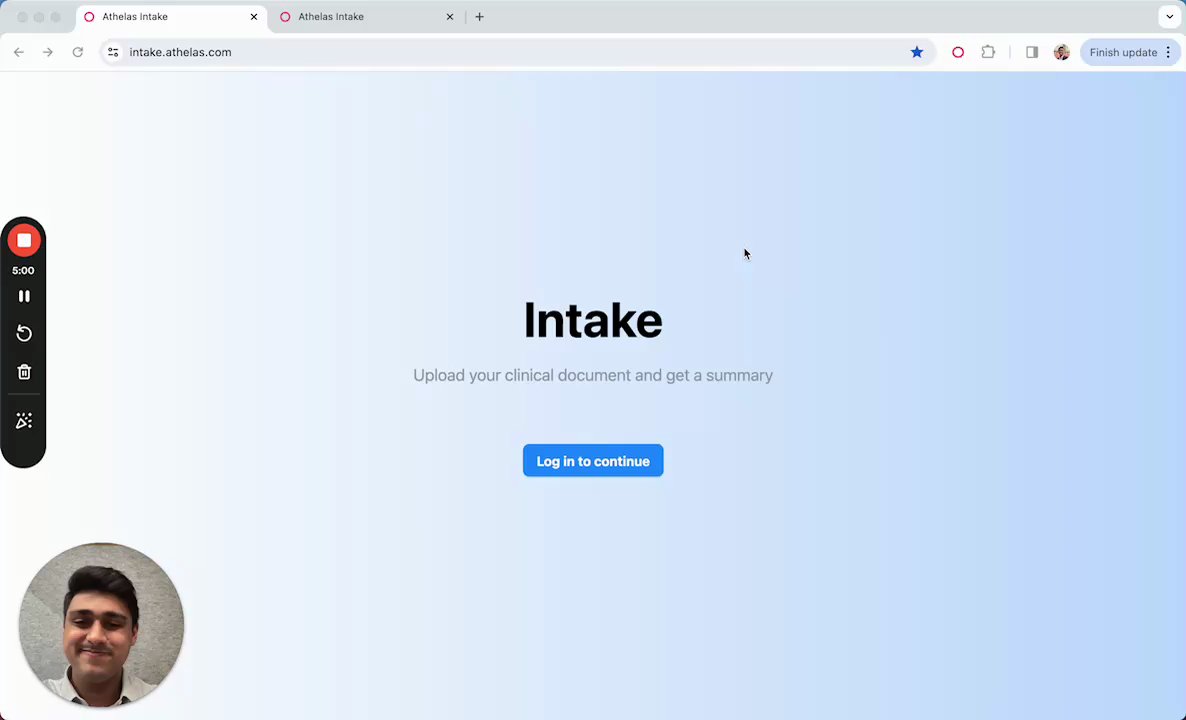Screen dimensions: 1186x720
Task: Reload the current page
Action: click(77, 52)
